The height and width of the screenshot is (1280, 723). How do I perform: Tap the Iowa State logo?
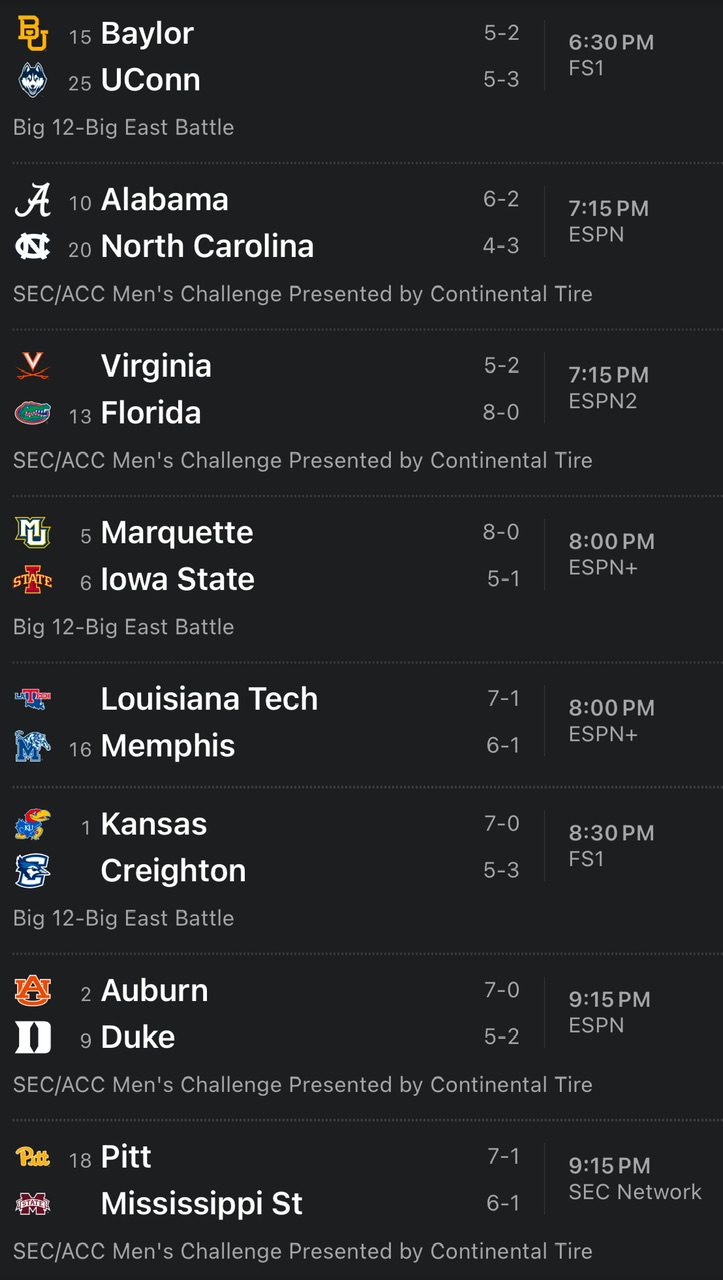tap(33, 580)
